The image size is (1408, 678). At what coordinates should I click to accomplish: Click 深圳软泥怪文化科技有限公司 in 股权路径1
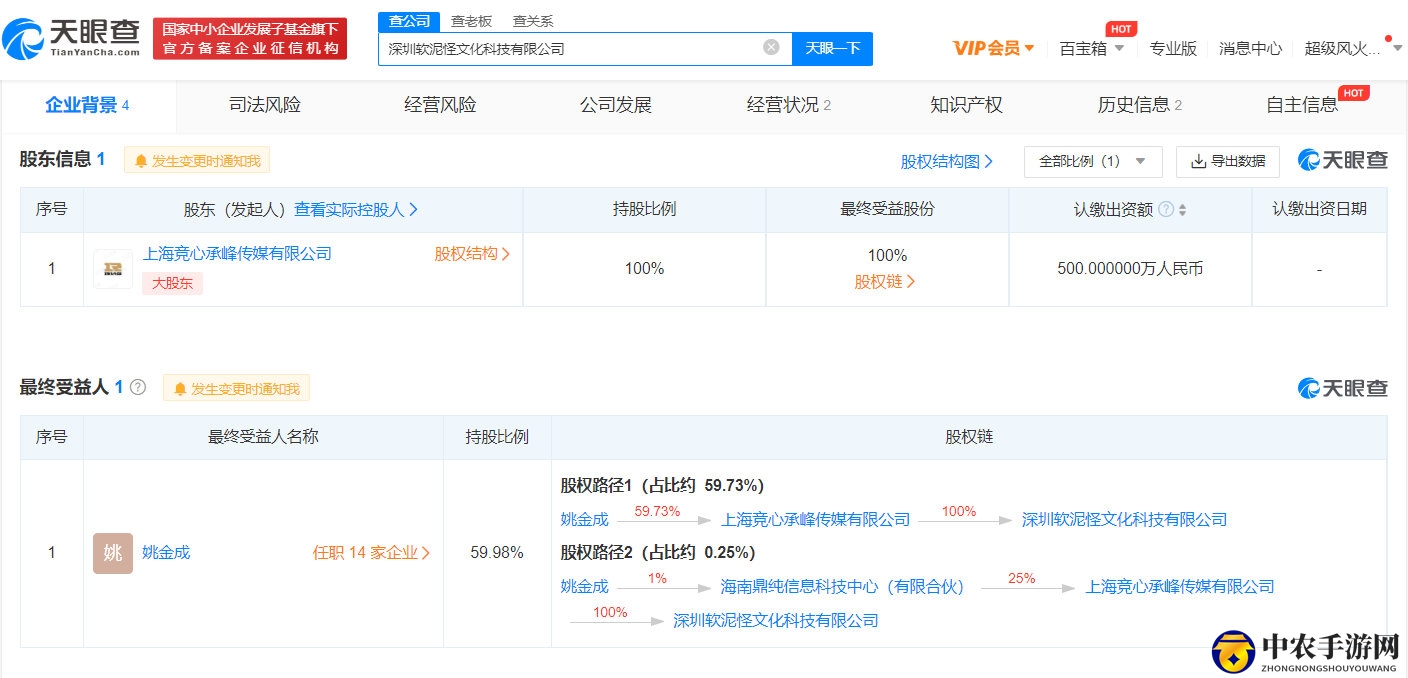coord(1124,519)
